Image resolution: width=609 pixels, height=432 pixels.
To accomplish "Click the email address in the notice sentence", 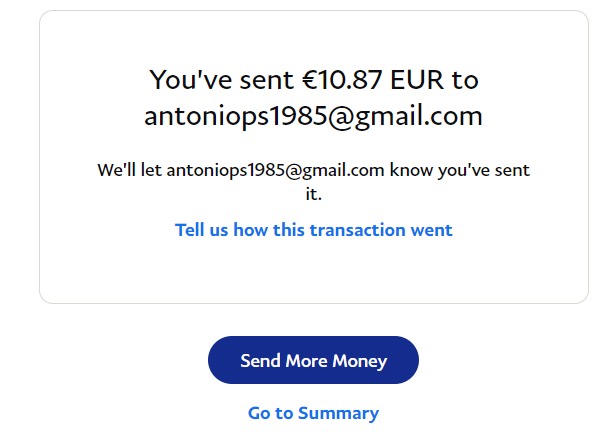I will 275,170.
